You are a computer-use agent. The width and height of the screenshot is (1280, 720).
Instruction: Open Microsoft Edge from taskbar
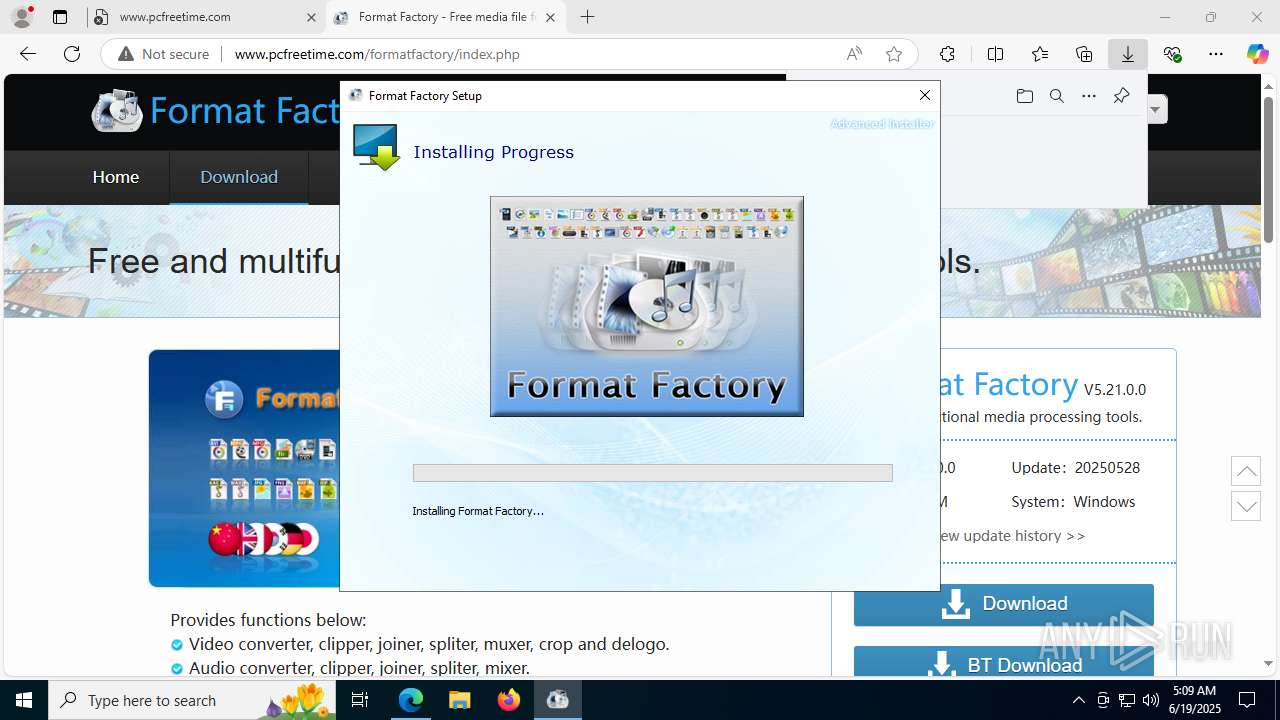pyautogui.click(x=411, y=700)
